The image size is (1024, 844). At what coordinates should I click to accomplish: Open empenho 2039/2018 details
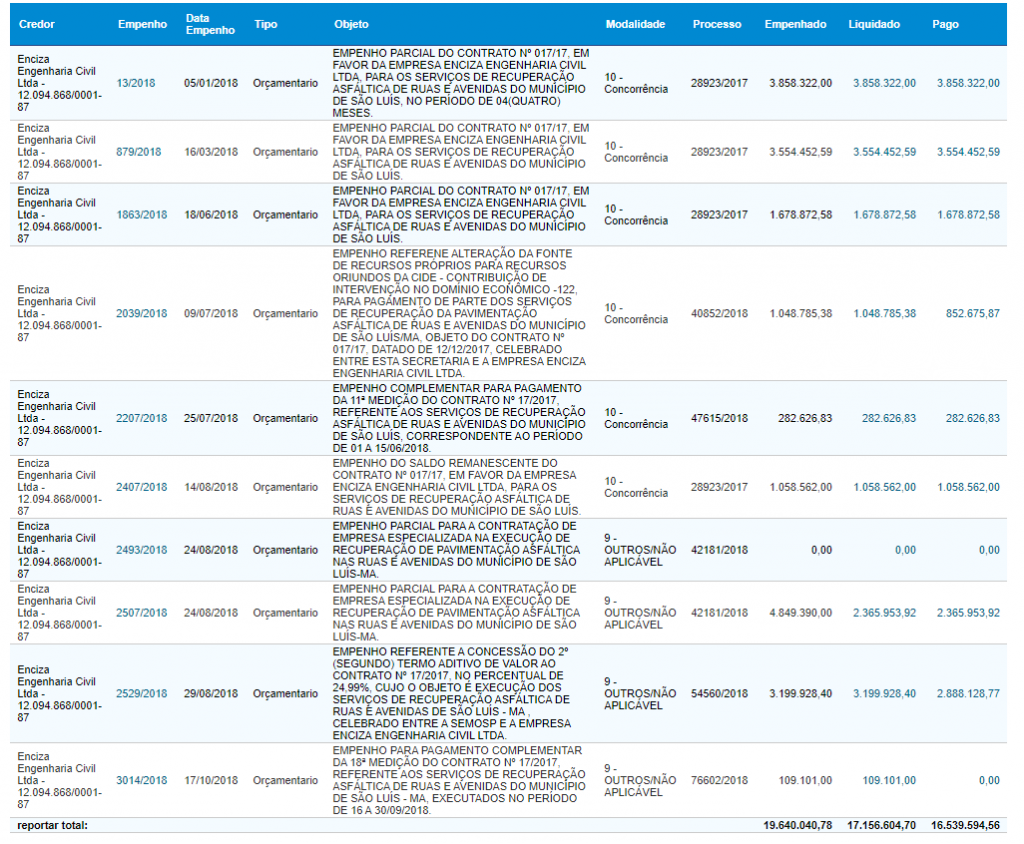tap(141, 313)
